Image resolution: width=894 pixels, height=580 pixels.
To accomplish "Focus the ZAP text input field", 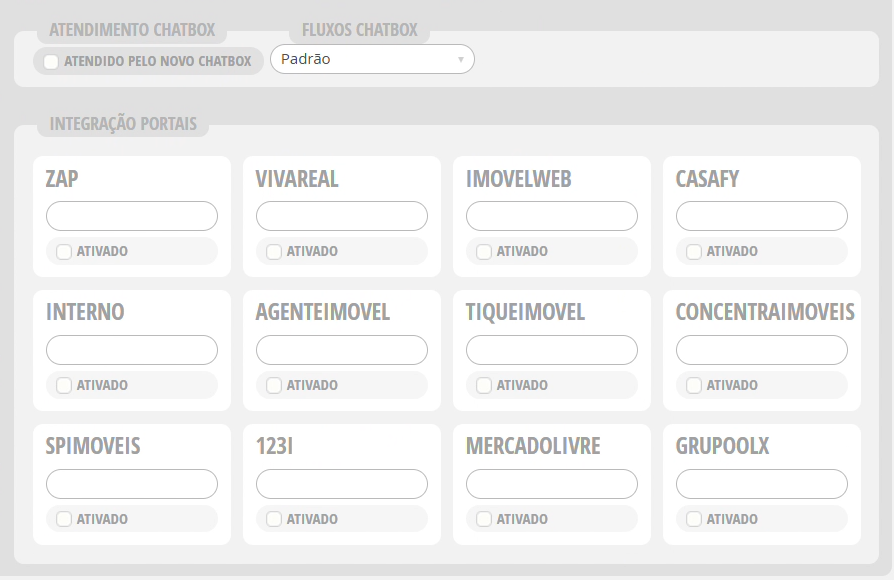I will (132, 216).
